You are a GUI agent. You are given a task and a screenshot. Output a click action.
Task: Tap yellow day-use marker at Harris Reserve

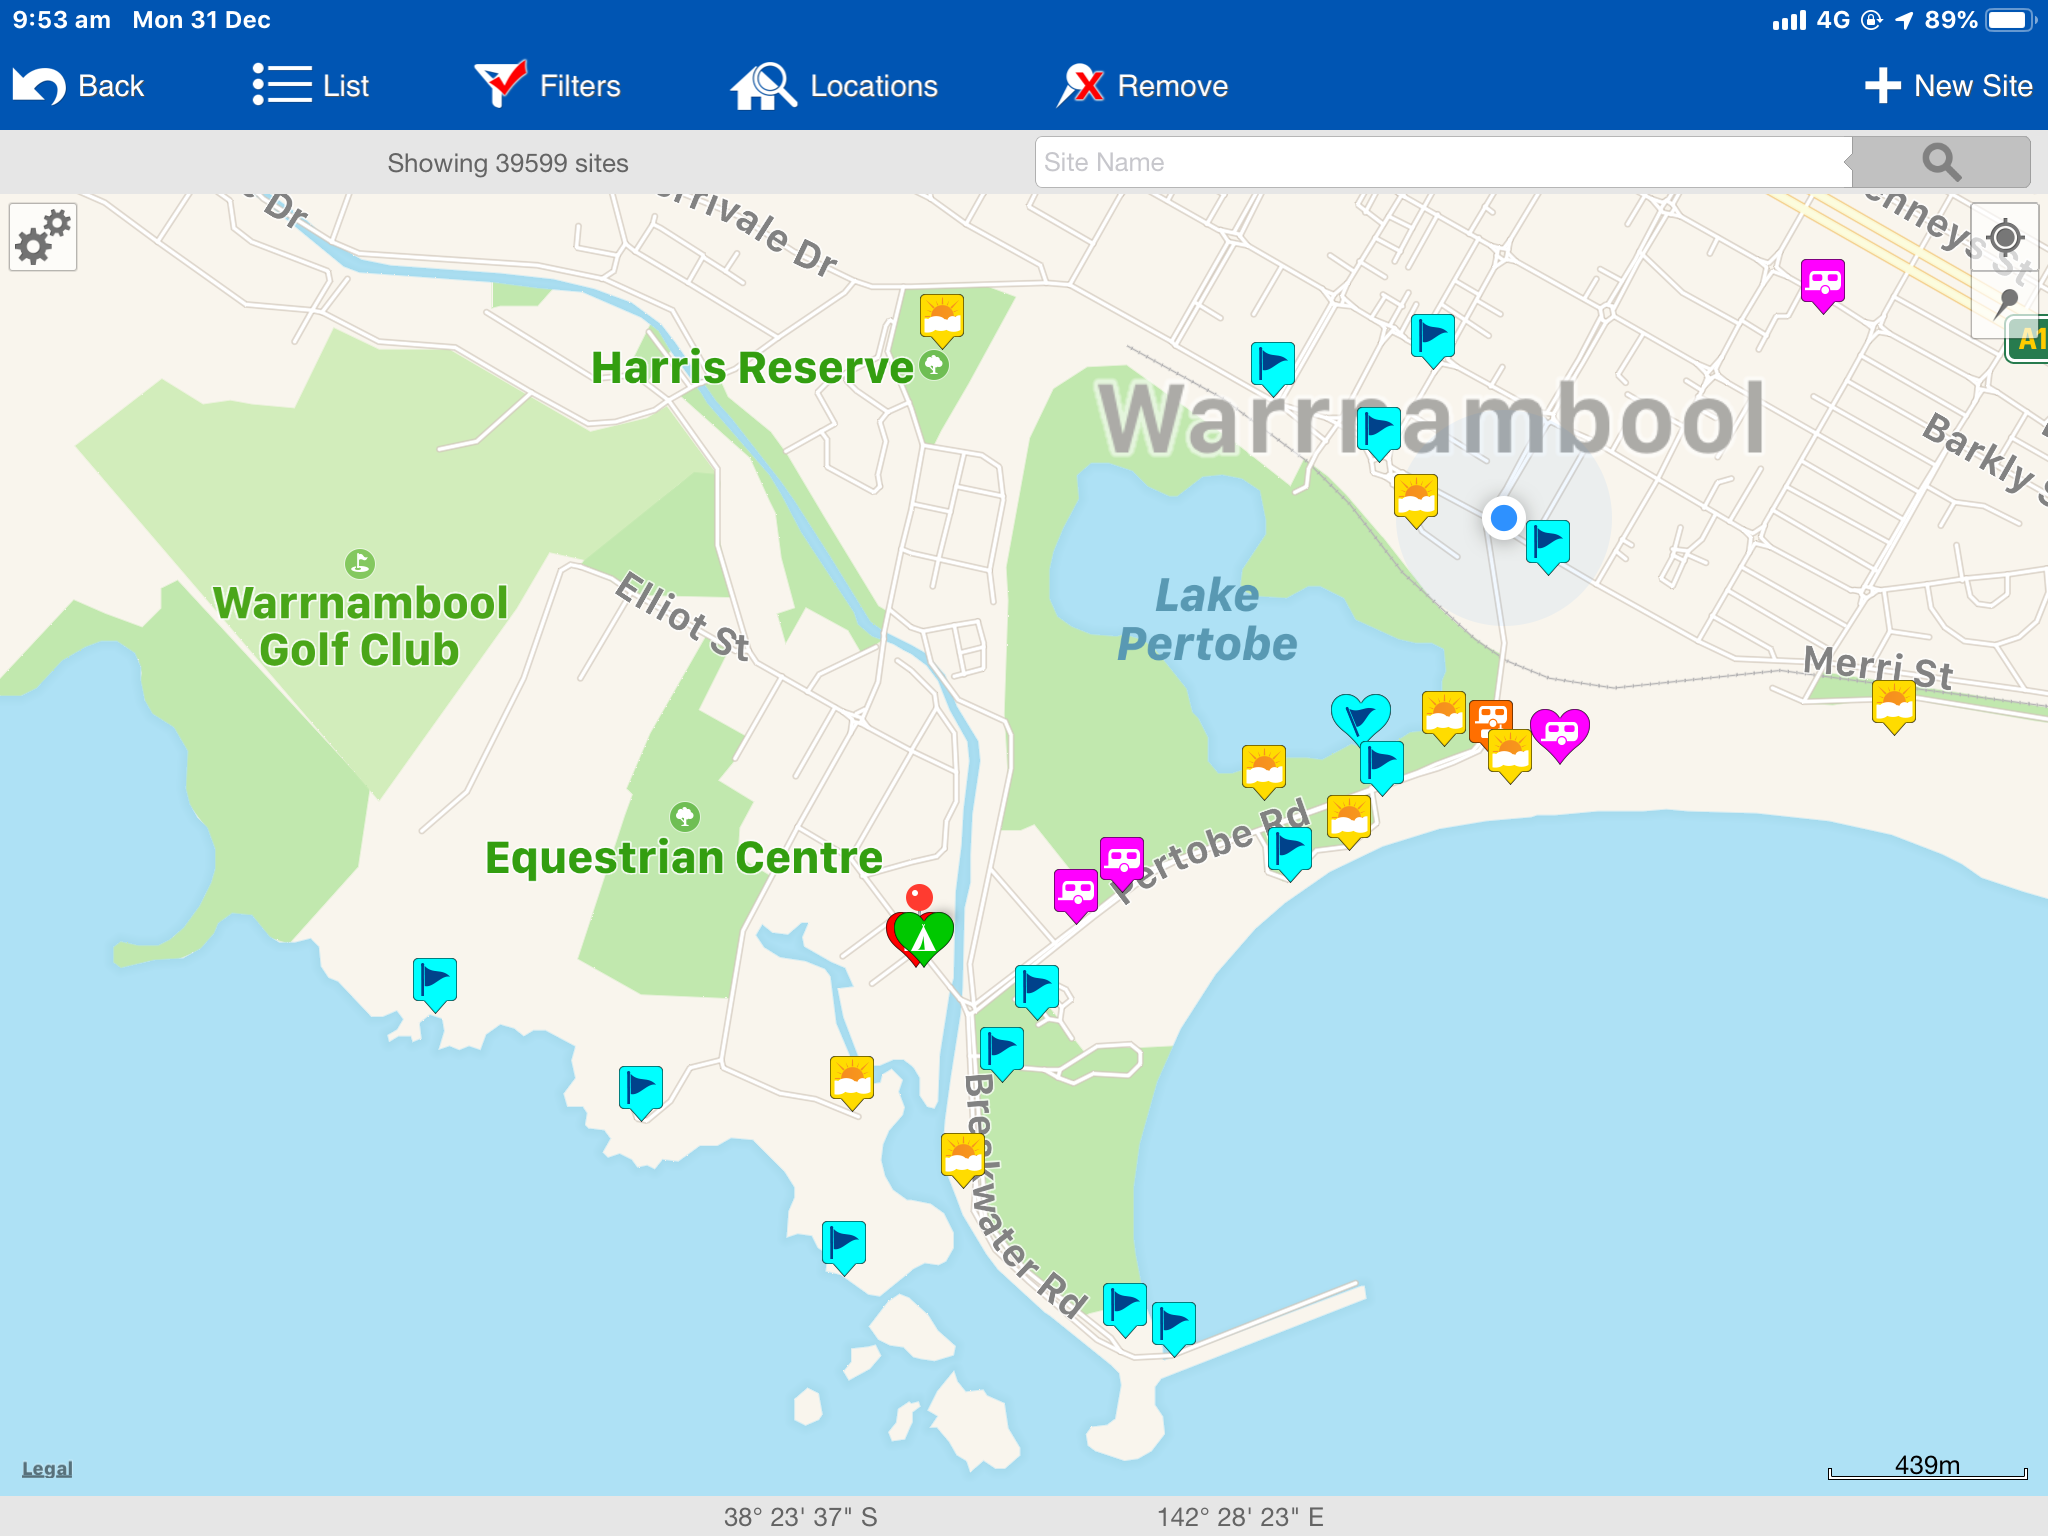tap(941, 317)
